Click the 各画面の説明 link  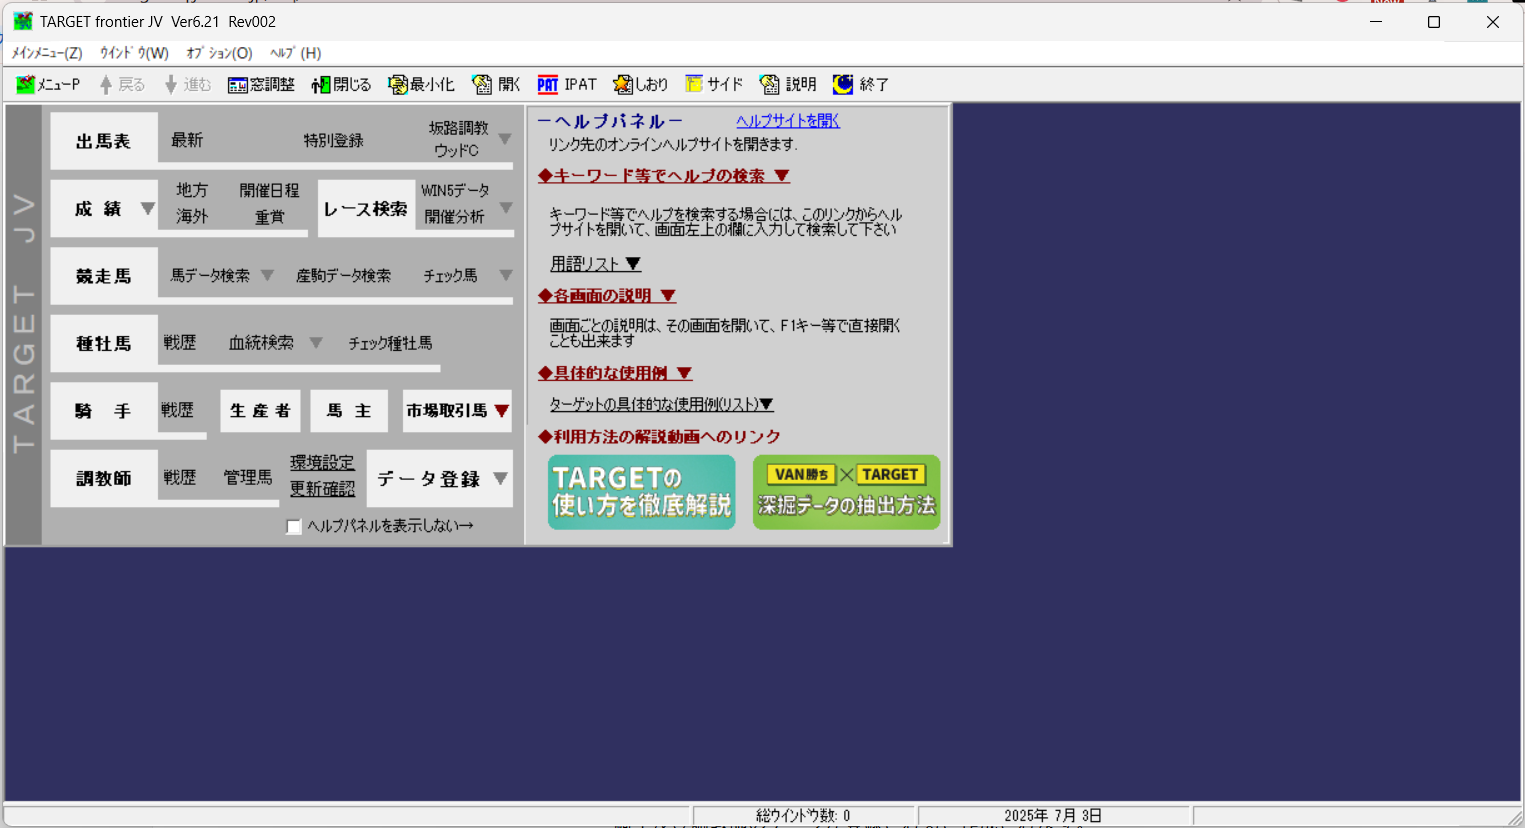(x=607, y=296)
